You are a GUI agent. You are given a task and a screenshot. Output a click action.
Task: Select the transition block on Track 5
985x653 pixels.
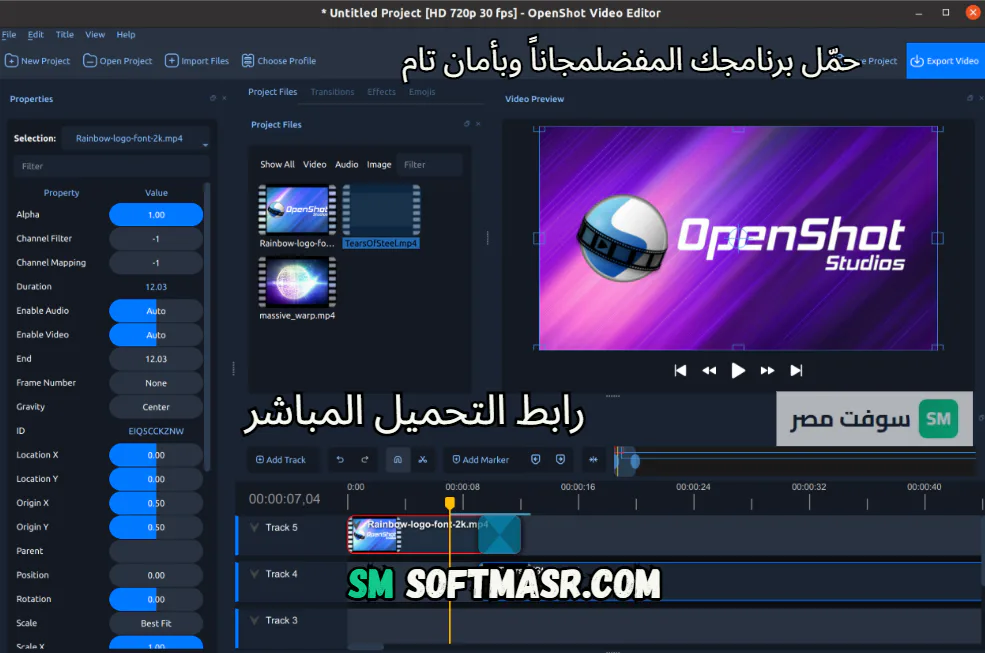(500, 535)
